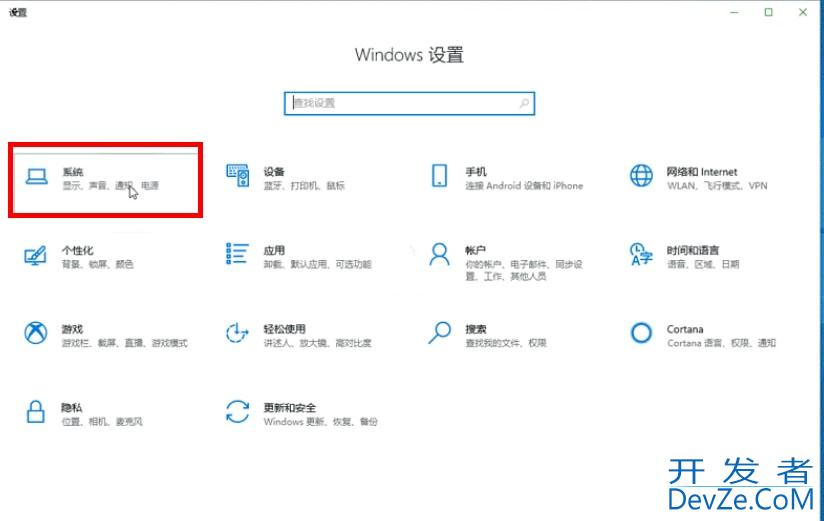Open the 网络和 Internet globe icon

click(x=641, y=175)
